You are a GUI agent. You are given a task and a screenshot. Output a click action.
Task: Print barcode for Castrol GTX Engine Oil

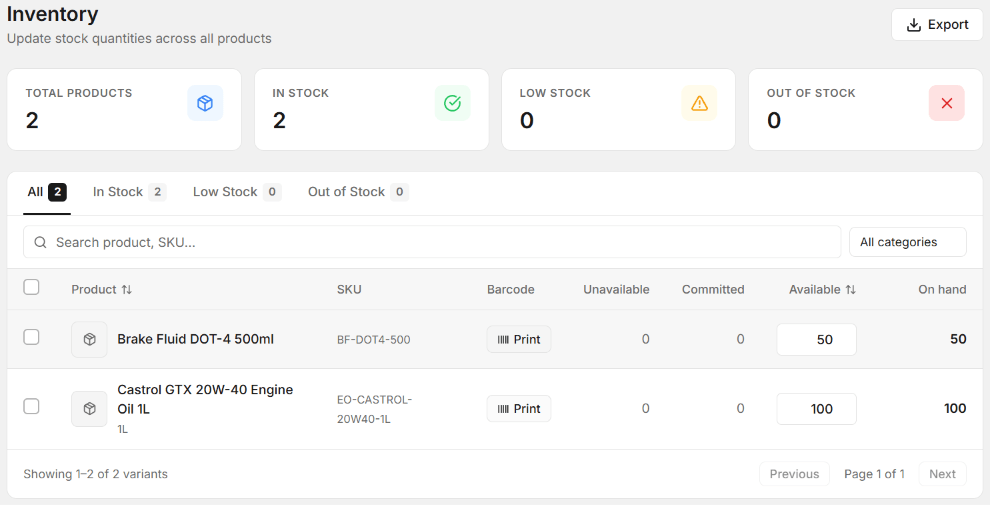click(518, 409)
